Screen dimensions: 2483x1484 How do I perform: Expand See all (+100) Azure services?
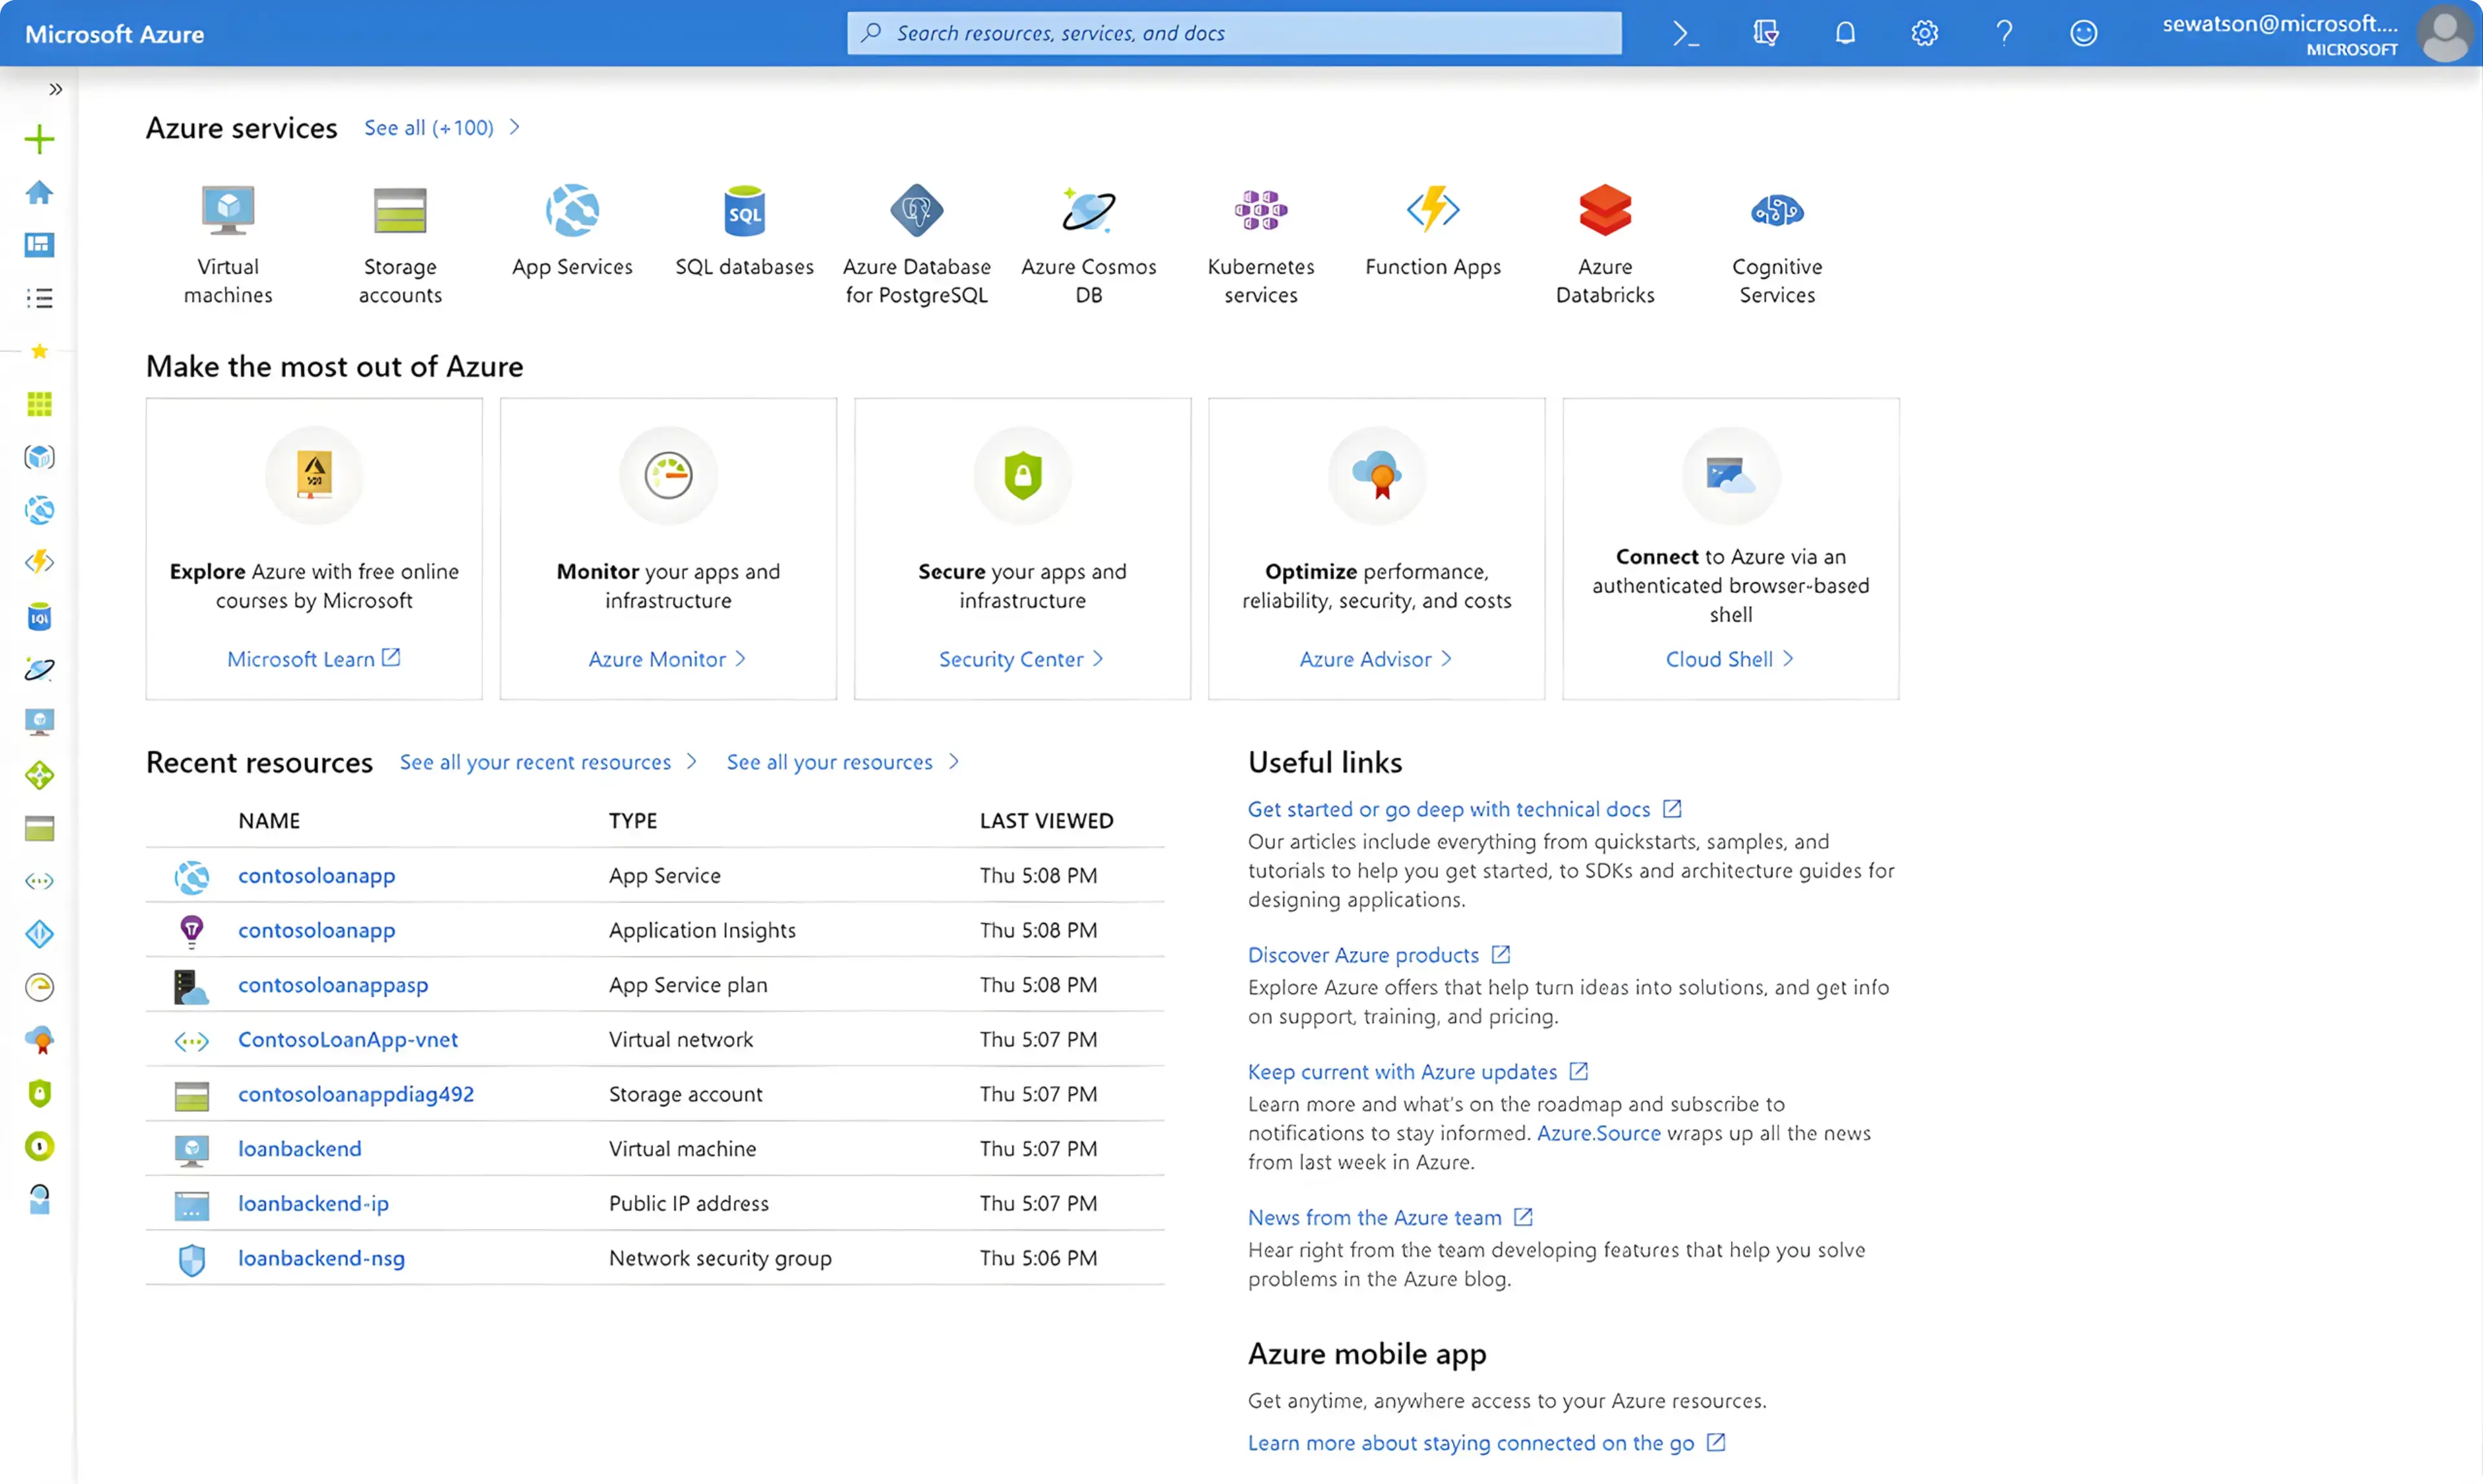429,128
